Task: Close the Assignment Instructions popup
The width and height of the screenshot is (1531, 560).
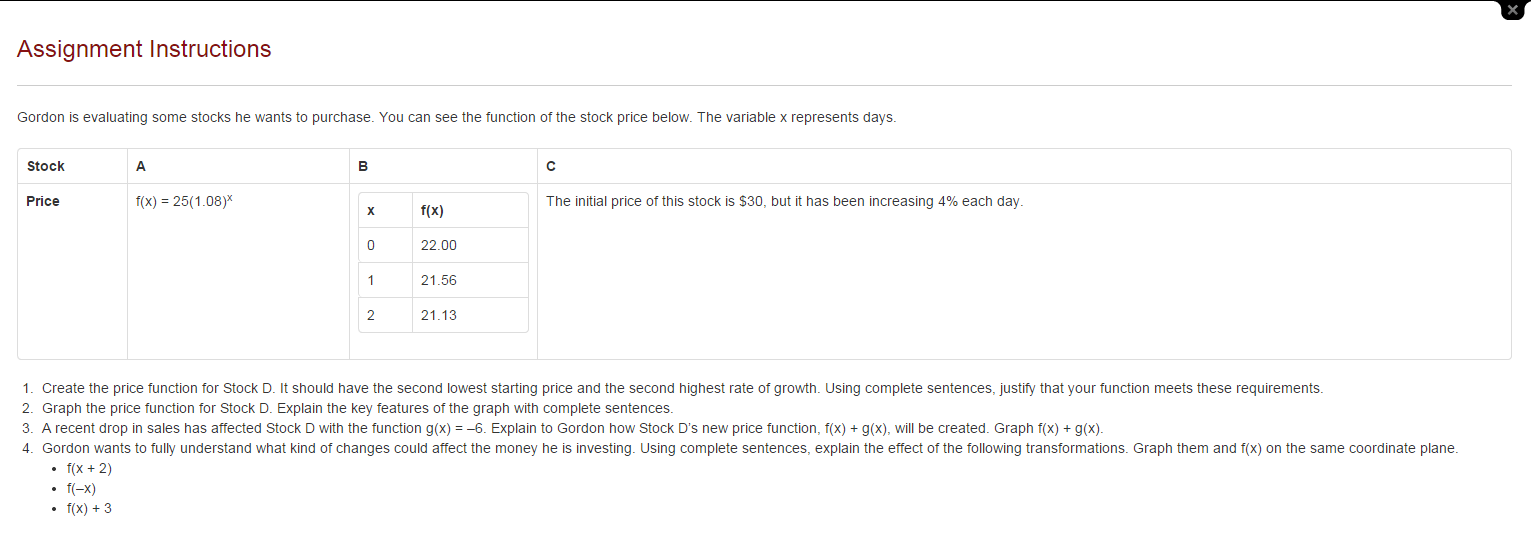Action: point(1514,8)
